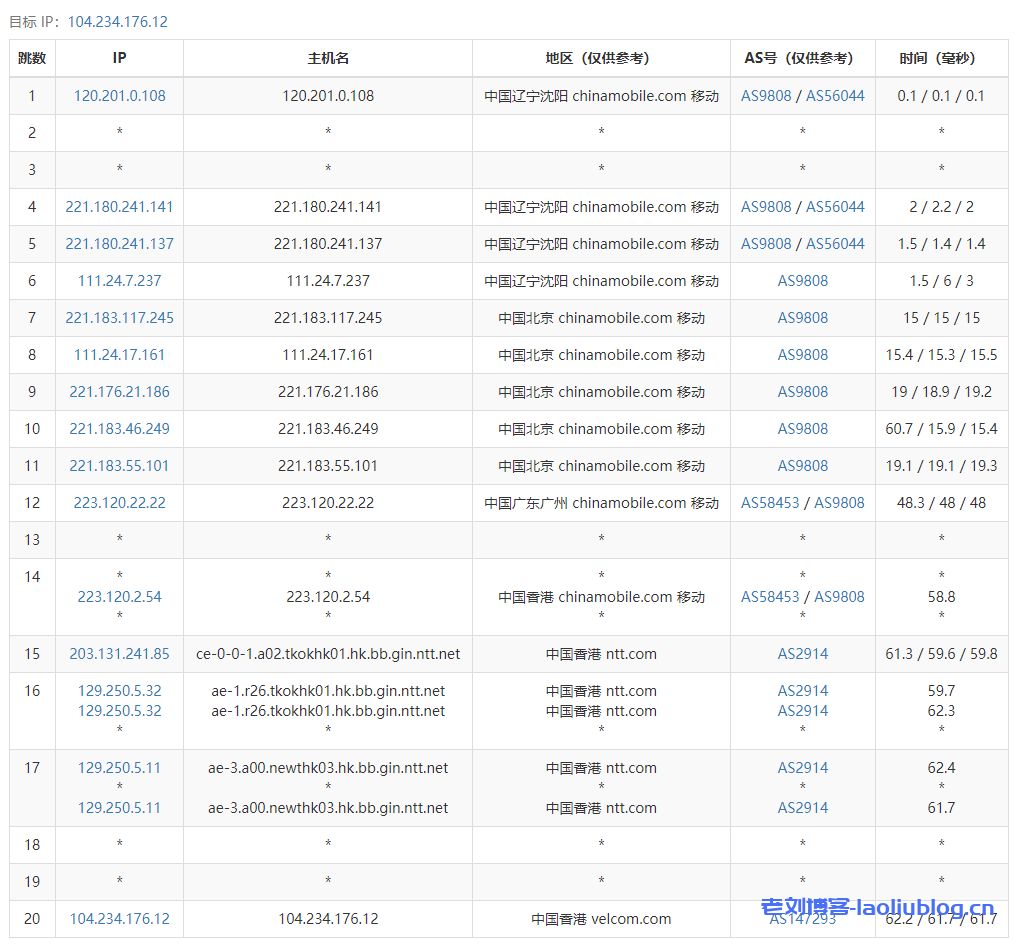The image size is (1020, 945).
Task: Click the 223.120.2.54 IP link in hop 14
Action: tap(120, 597)
